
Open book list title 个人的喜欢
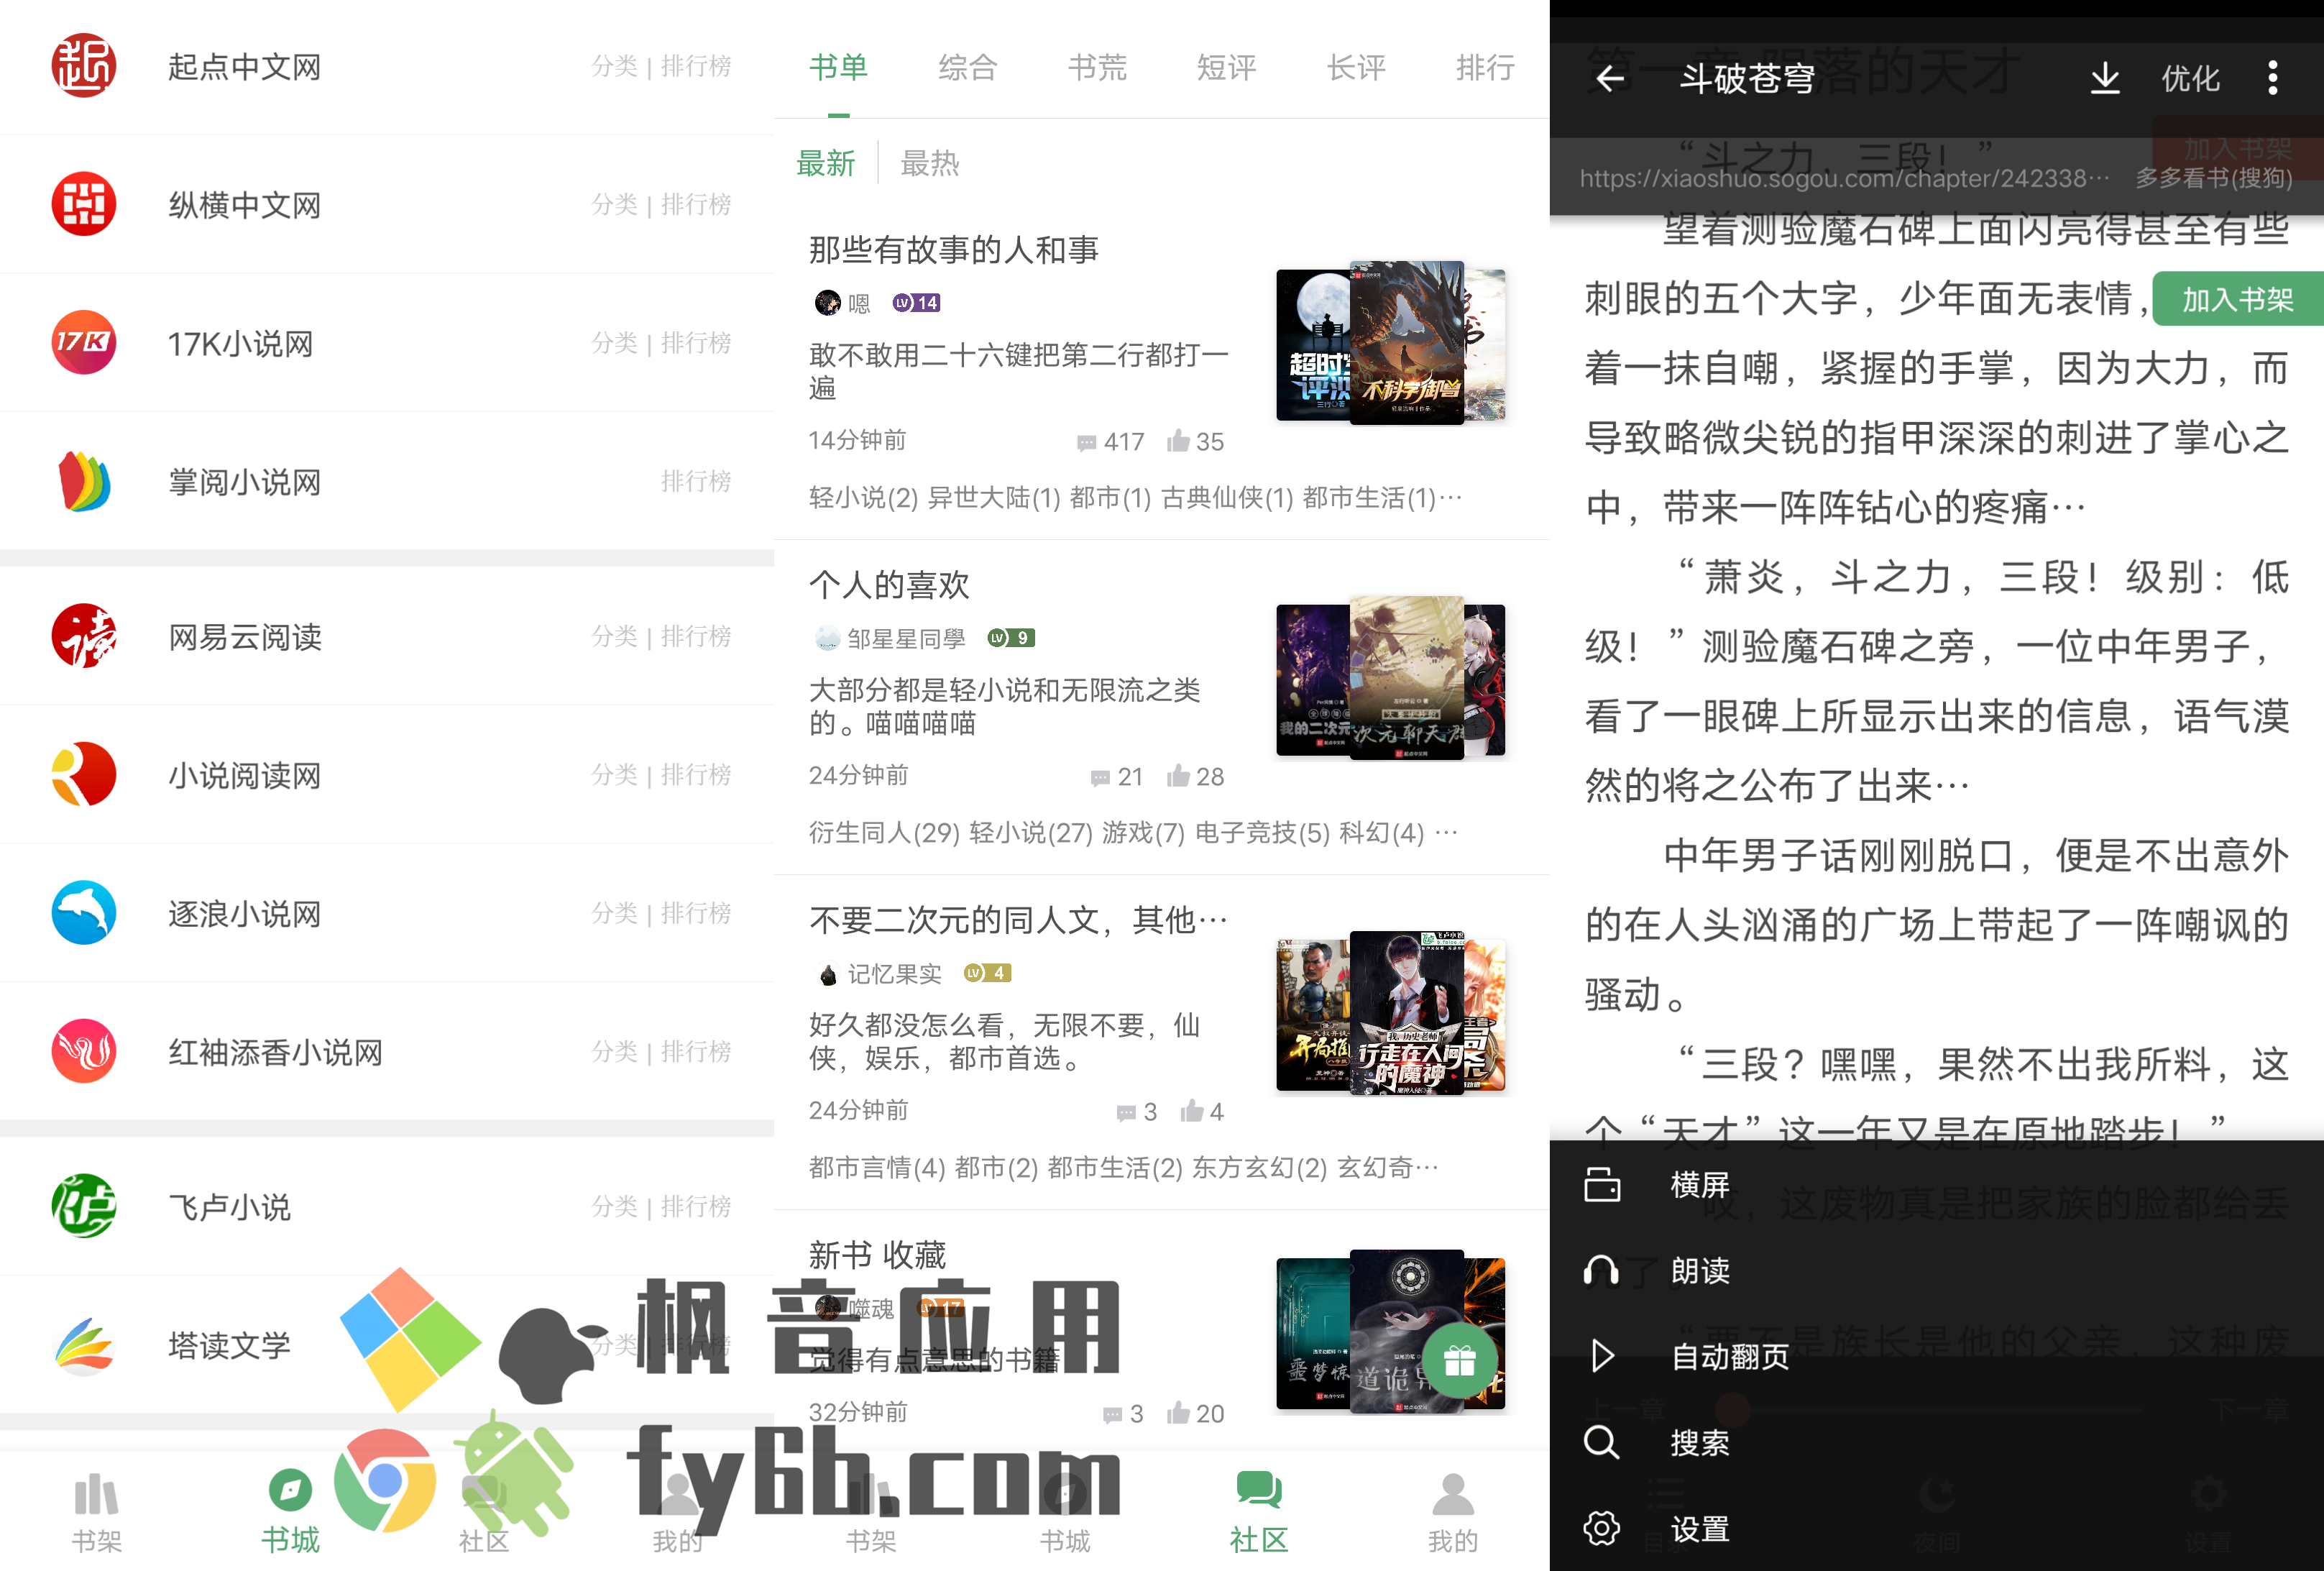click(x=889, y=584)
